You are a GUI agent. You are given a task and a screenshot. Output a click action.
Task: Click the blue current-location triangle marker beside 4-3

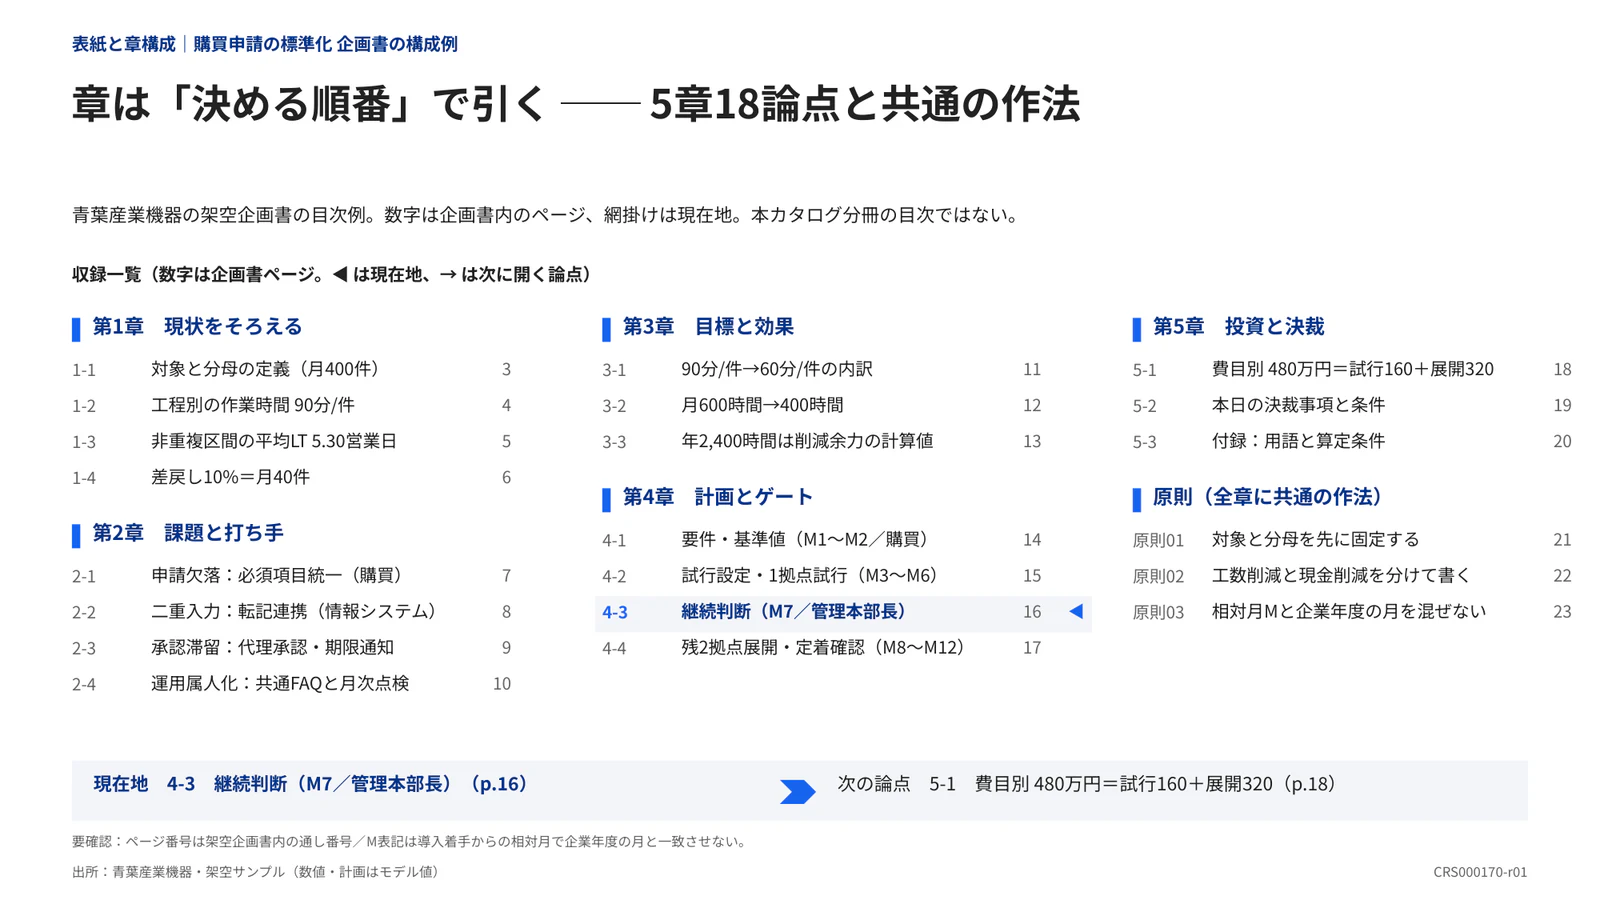click(x=1076, y=611)
